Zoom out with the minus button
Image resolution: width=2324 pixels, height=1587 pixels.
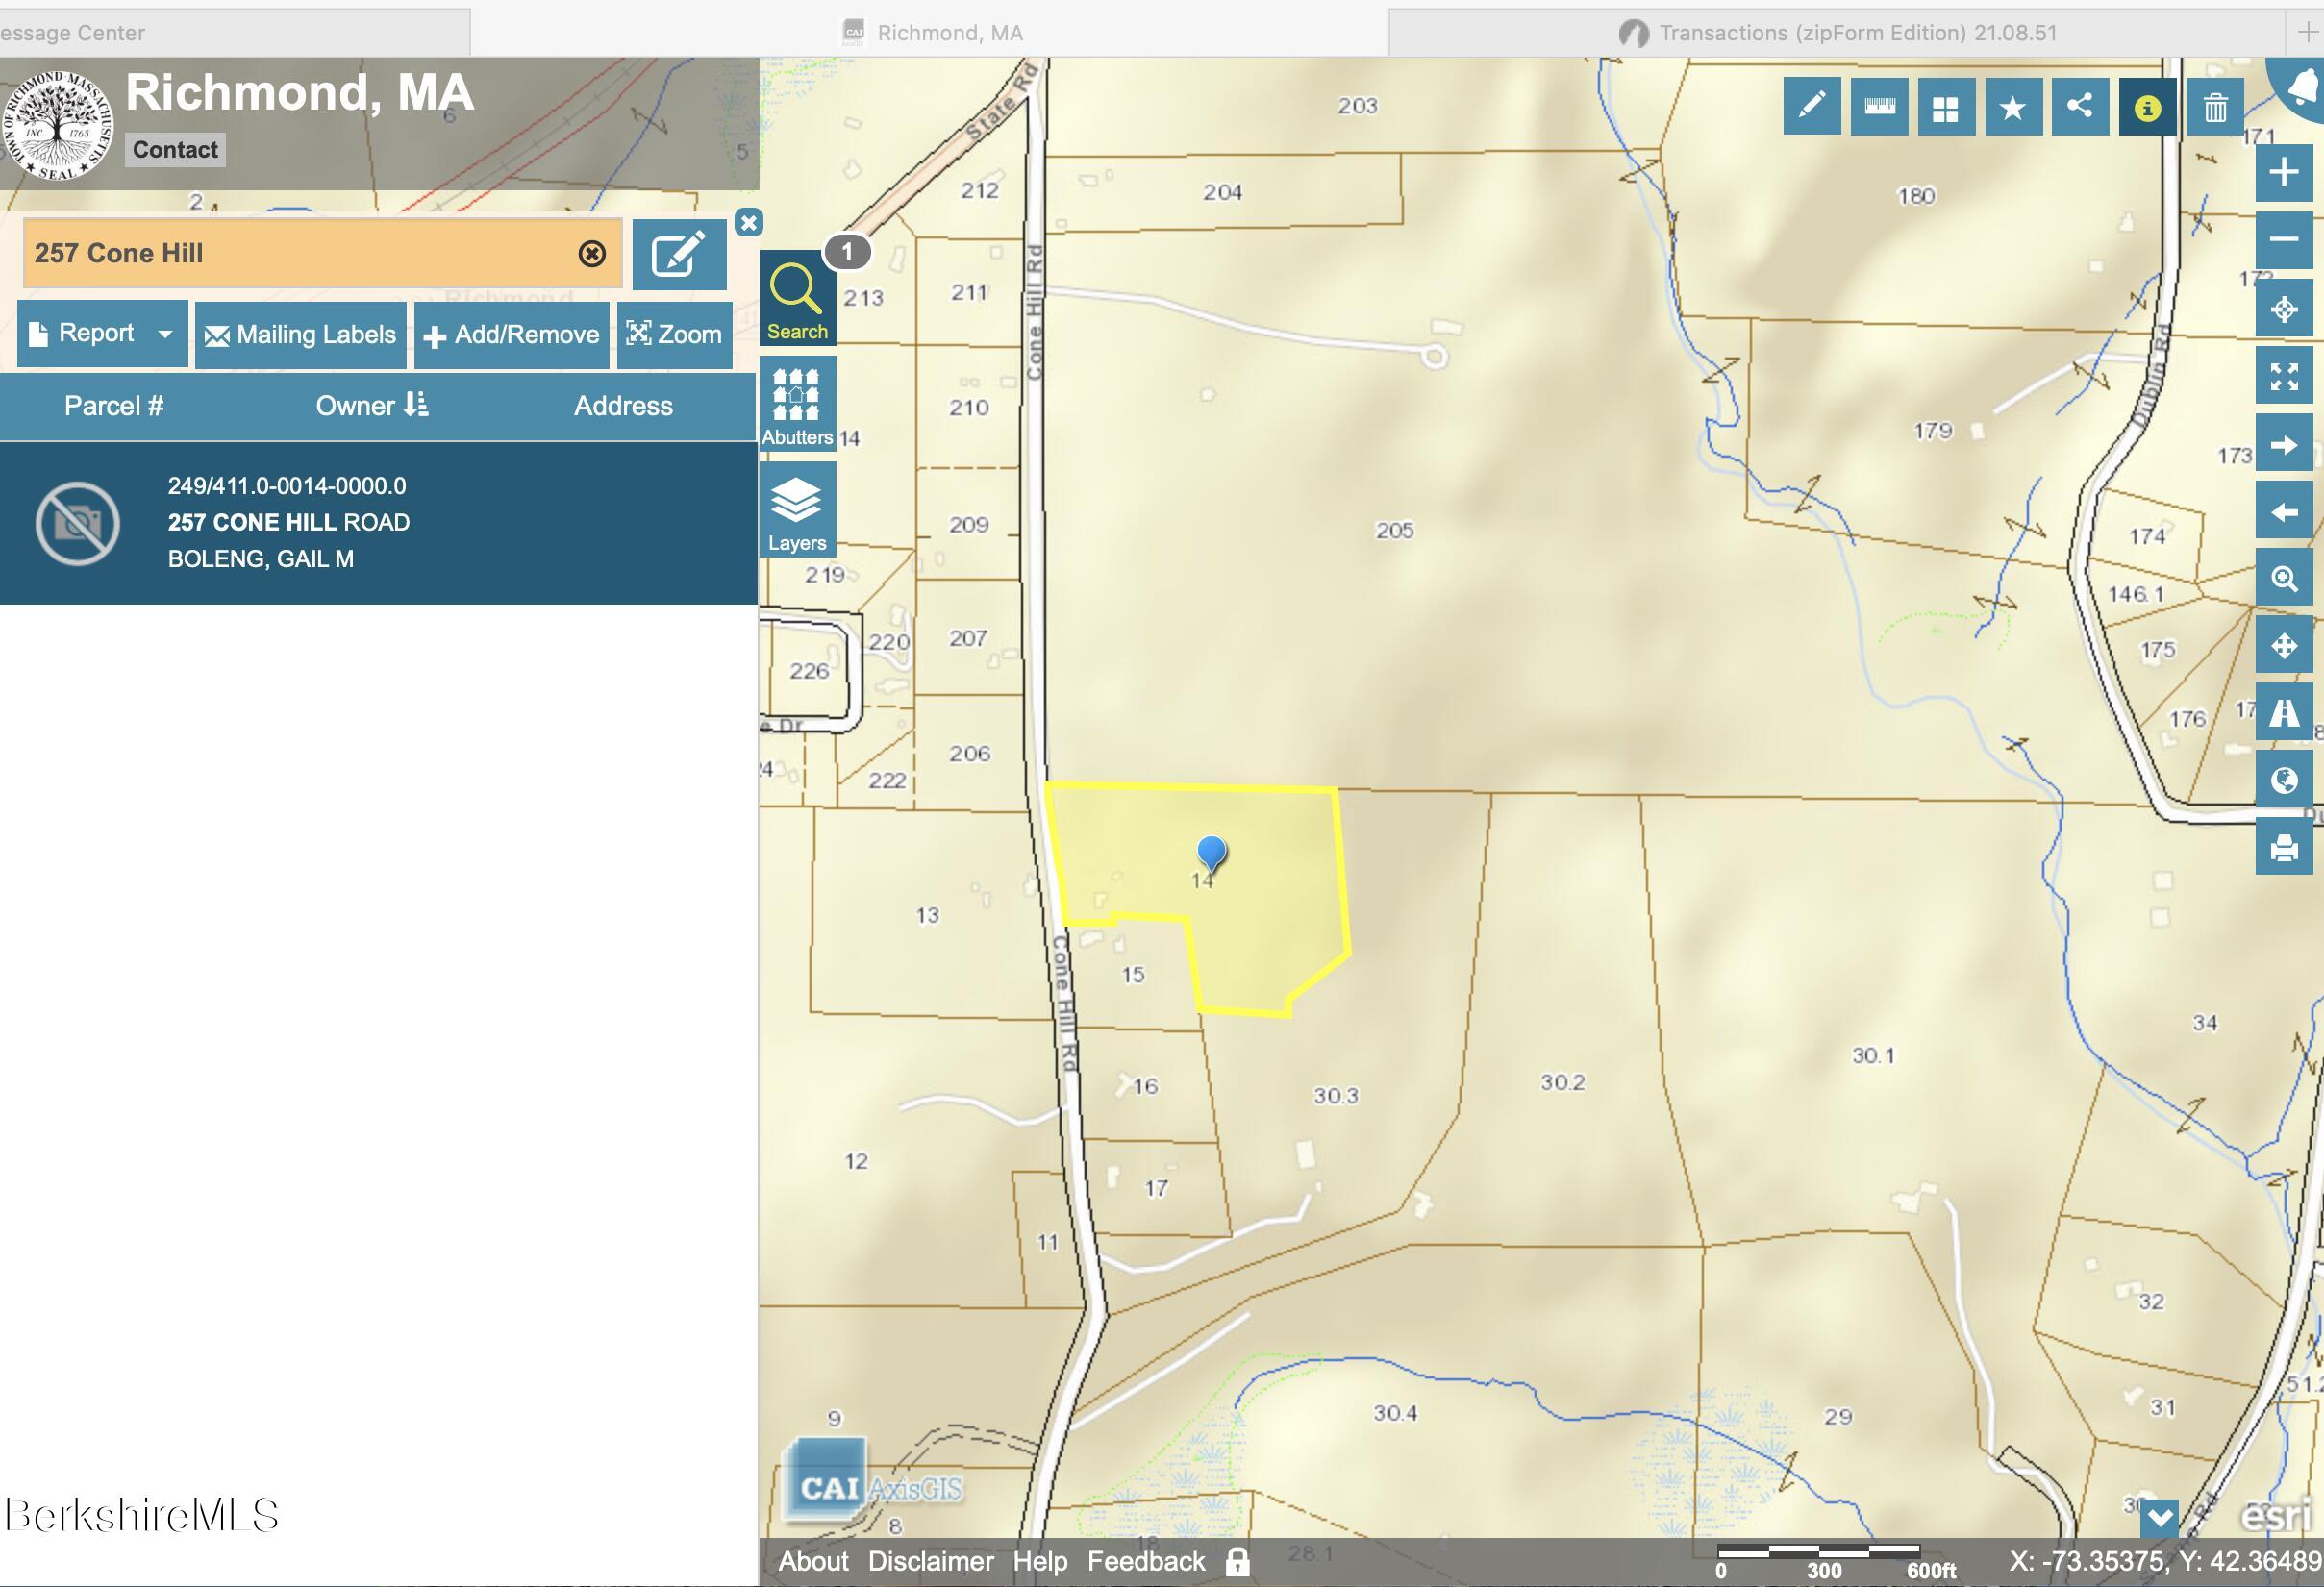click(2284, 239)
